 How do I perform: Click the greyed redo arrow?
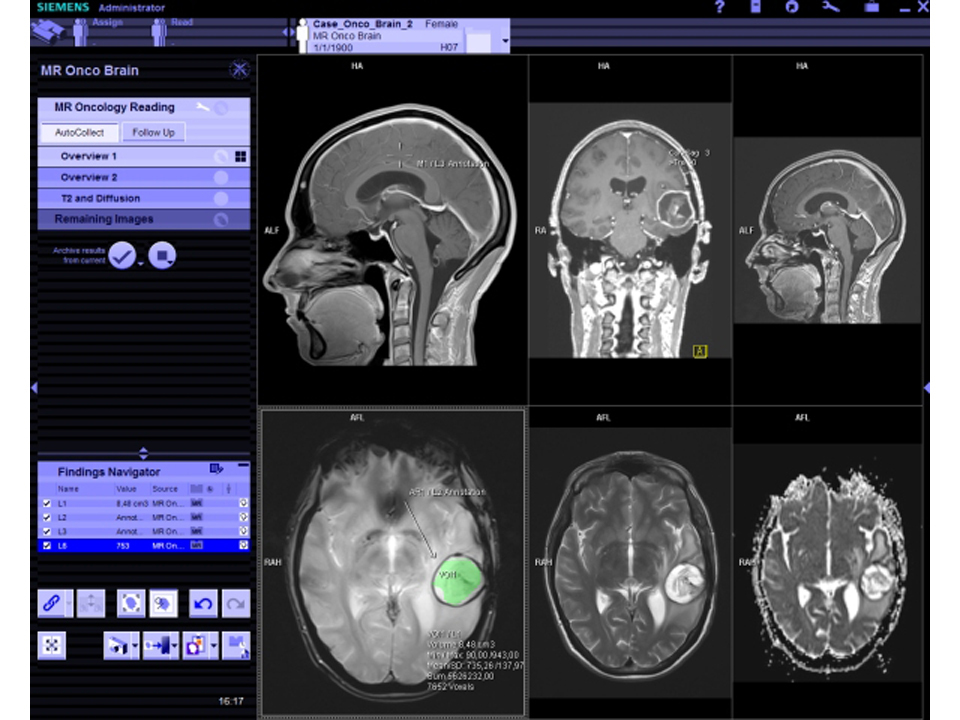pos(236,604)
